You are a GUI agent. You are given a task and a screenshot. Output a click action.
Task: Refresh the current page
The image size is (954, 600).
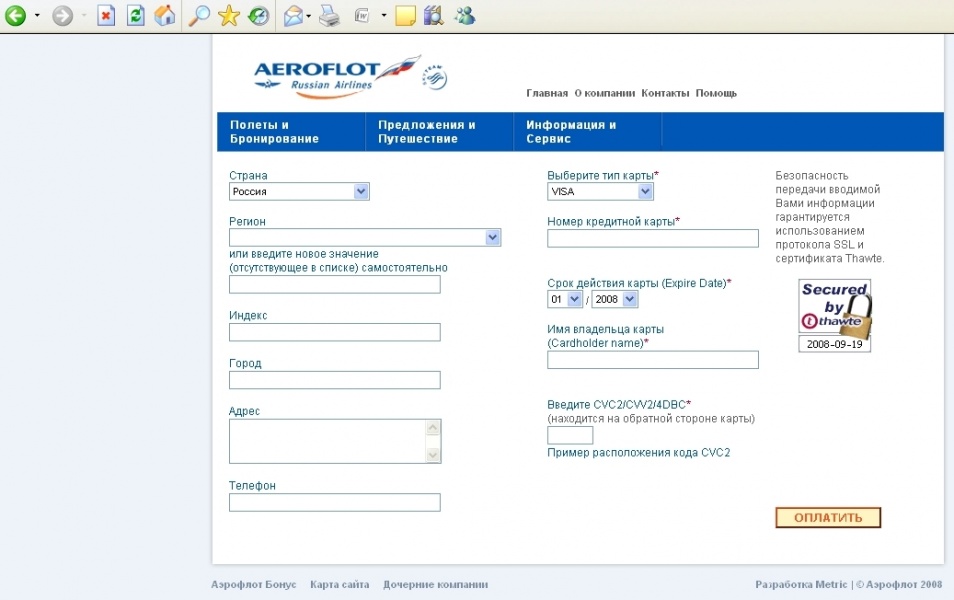point(135,16)
